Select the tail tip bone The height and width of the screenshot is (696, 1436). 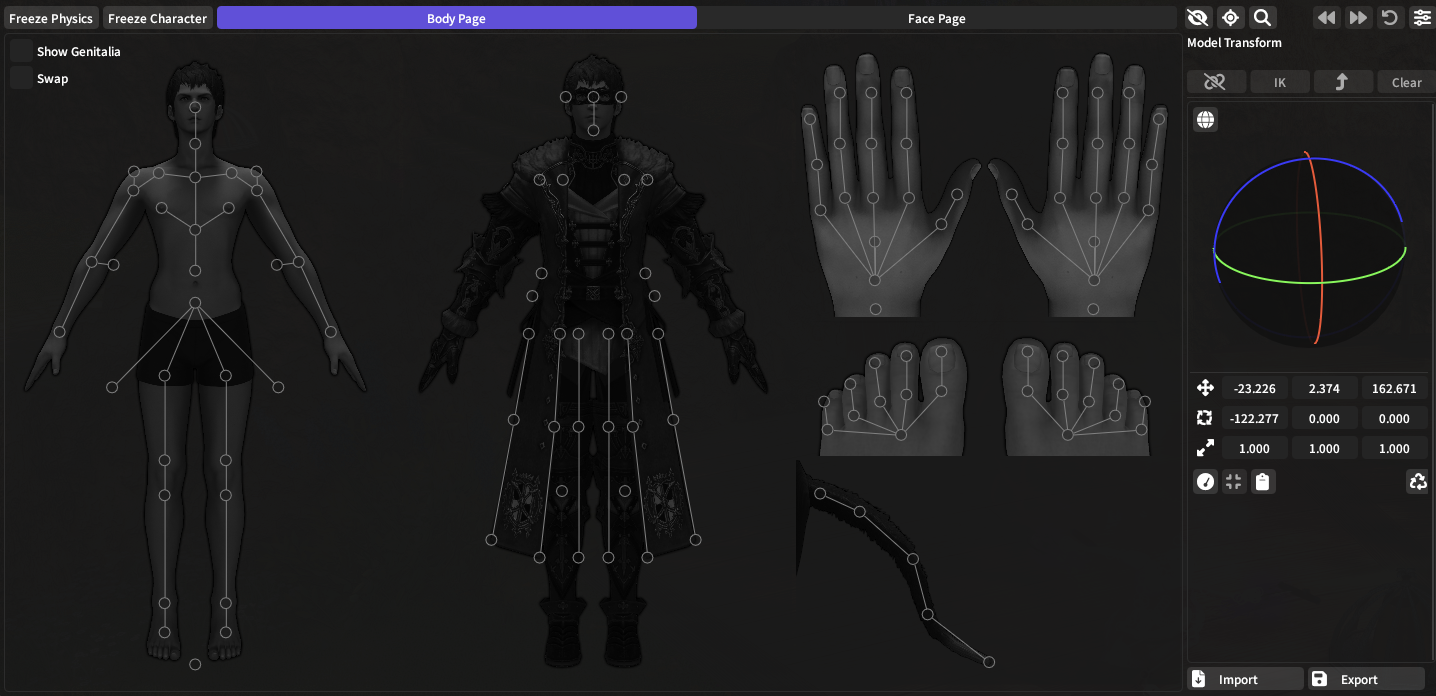coord(989,662)
